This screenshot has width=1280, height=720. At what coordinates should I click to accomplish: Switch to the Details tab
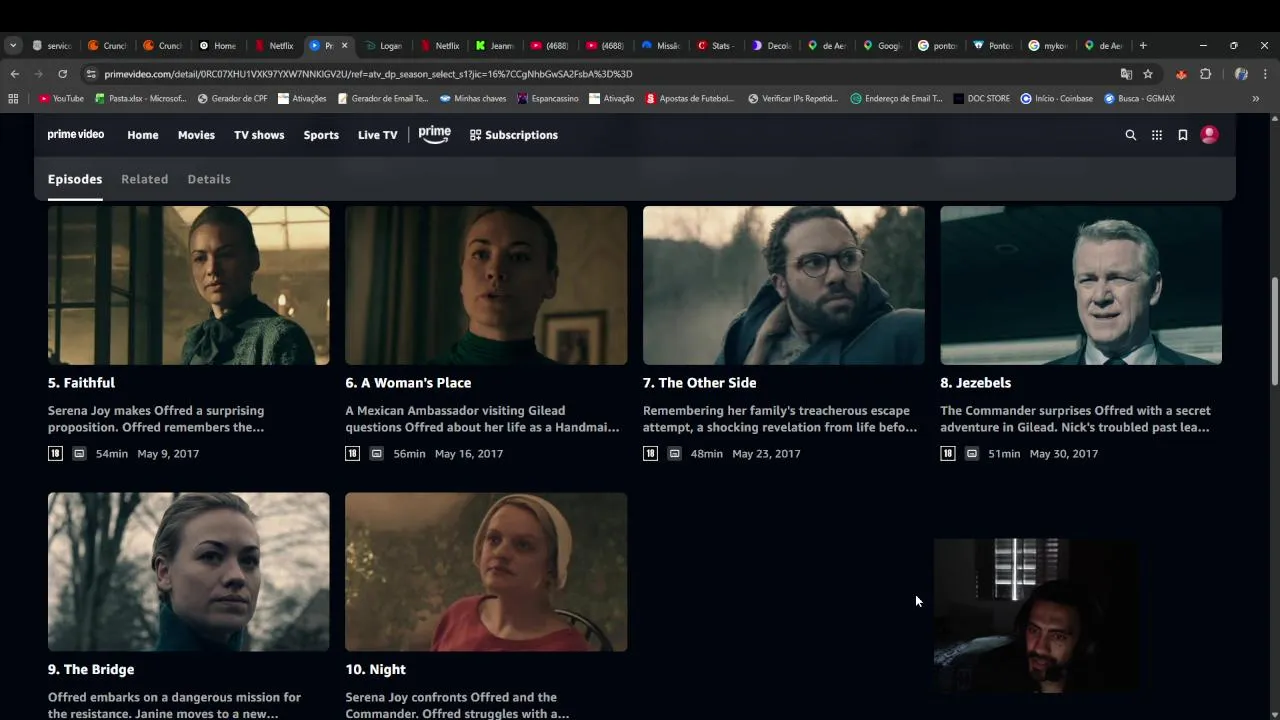(x=209, y=179)
